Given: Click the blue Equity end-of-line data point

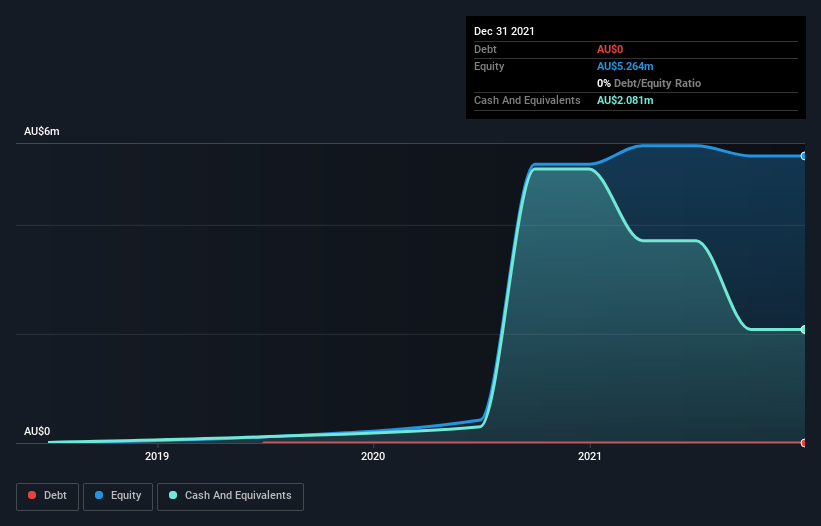Looking at the screenshot, I should point(804,156).
